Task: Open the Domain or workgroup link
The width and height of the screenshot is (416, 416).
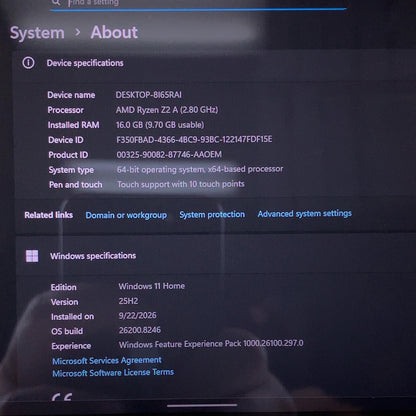Action: [x=126, y=215]
